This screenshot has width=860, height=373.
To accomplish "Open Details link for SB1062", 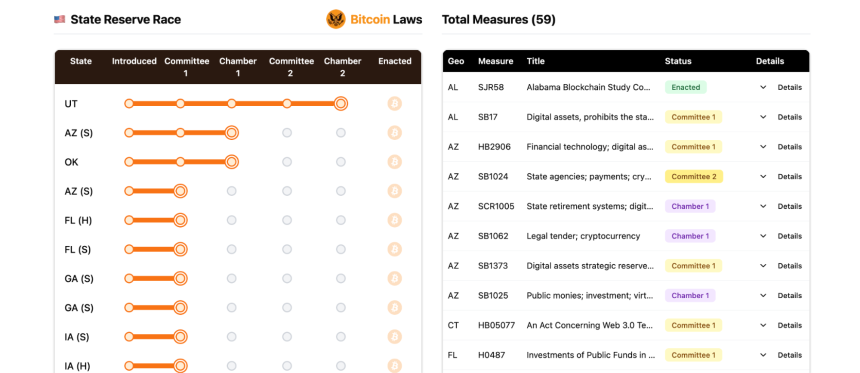I will point(789,236).
